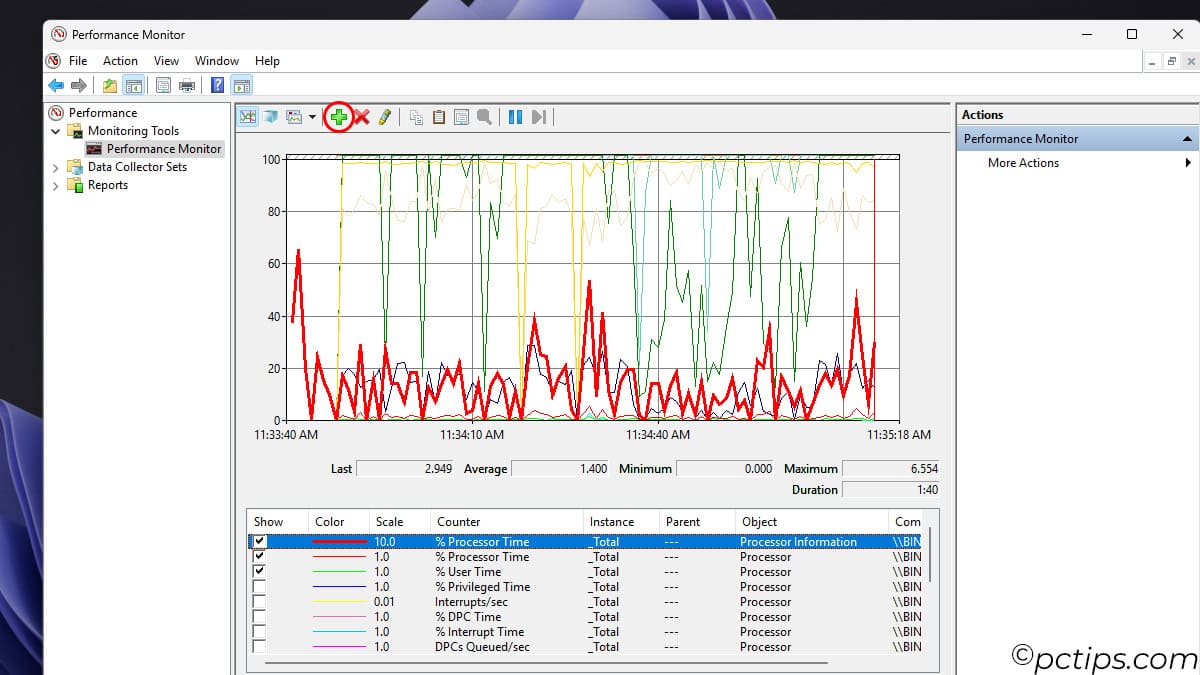This screenshot has height=675, width=1200.
Task: Expand the Data Collector Sets node
Action: coord(56,166)
